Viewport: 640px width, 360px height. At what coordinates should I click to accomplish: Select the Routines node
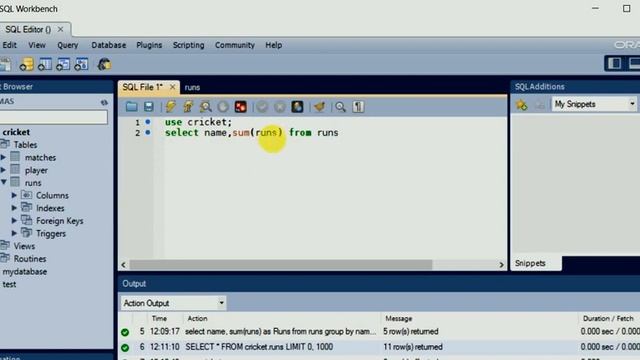coord(30,259)
